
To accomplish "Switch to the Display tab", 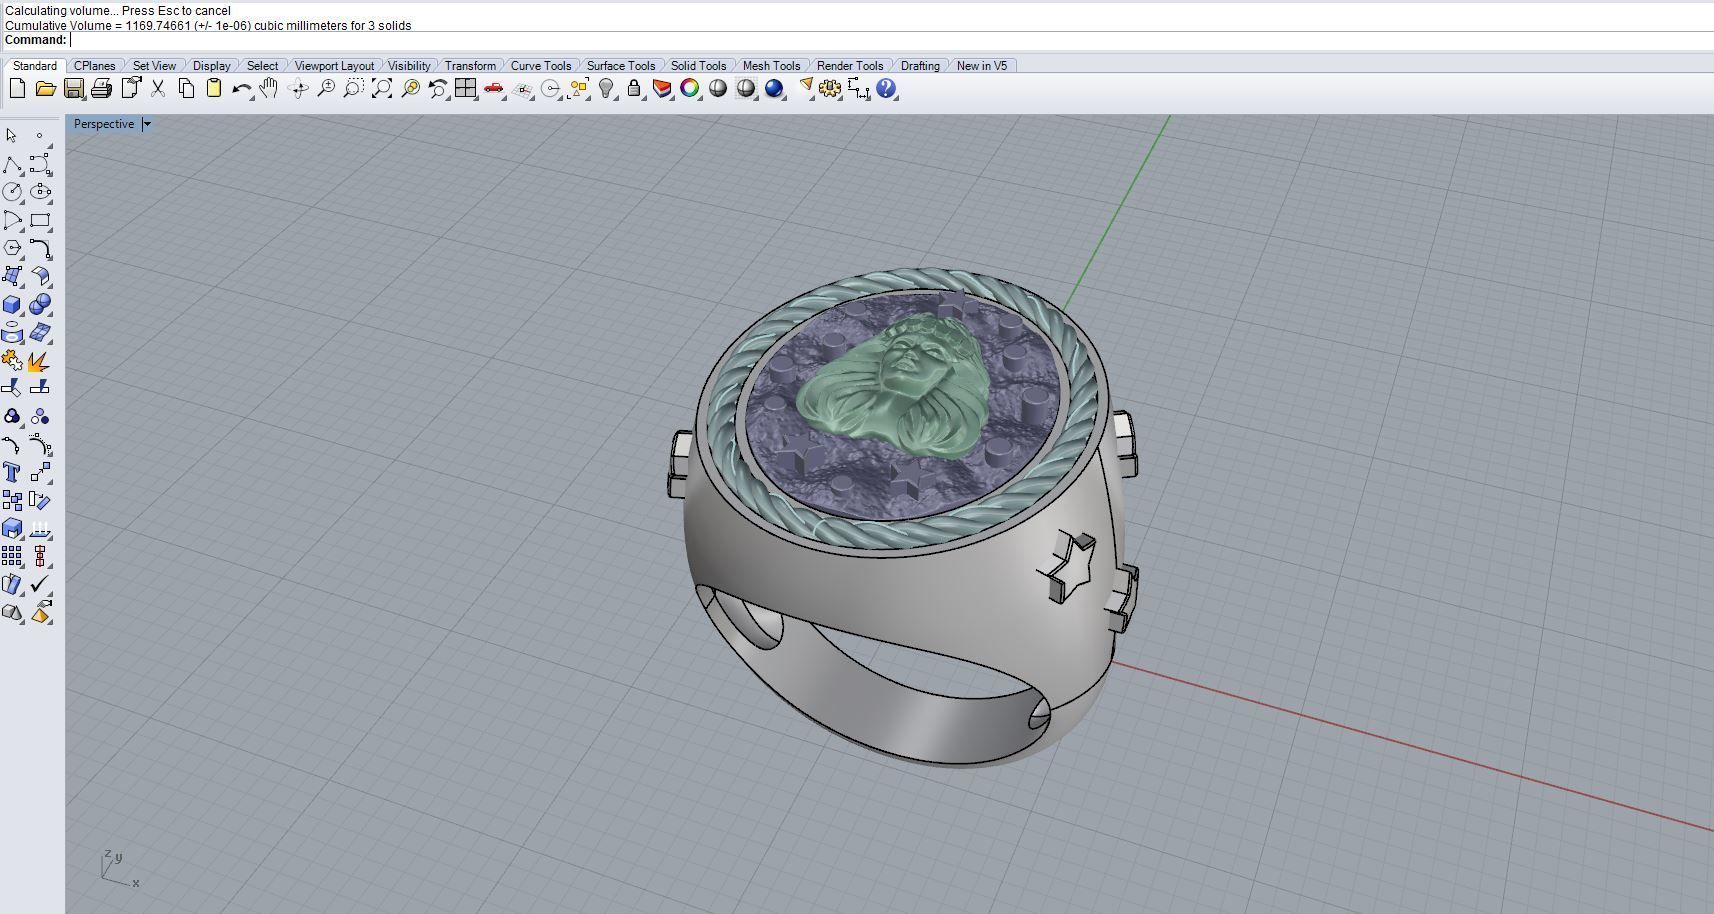I will pos(211,66).
